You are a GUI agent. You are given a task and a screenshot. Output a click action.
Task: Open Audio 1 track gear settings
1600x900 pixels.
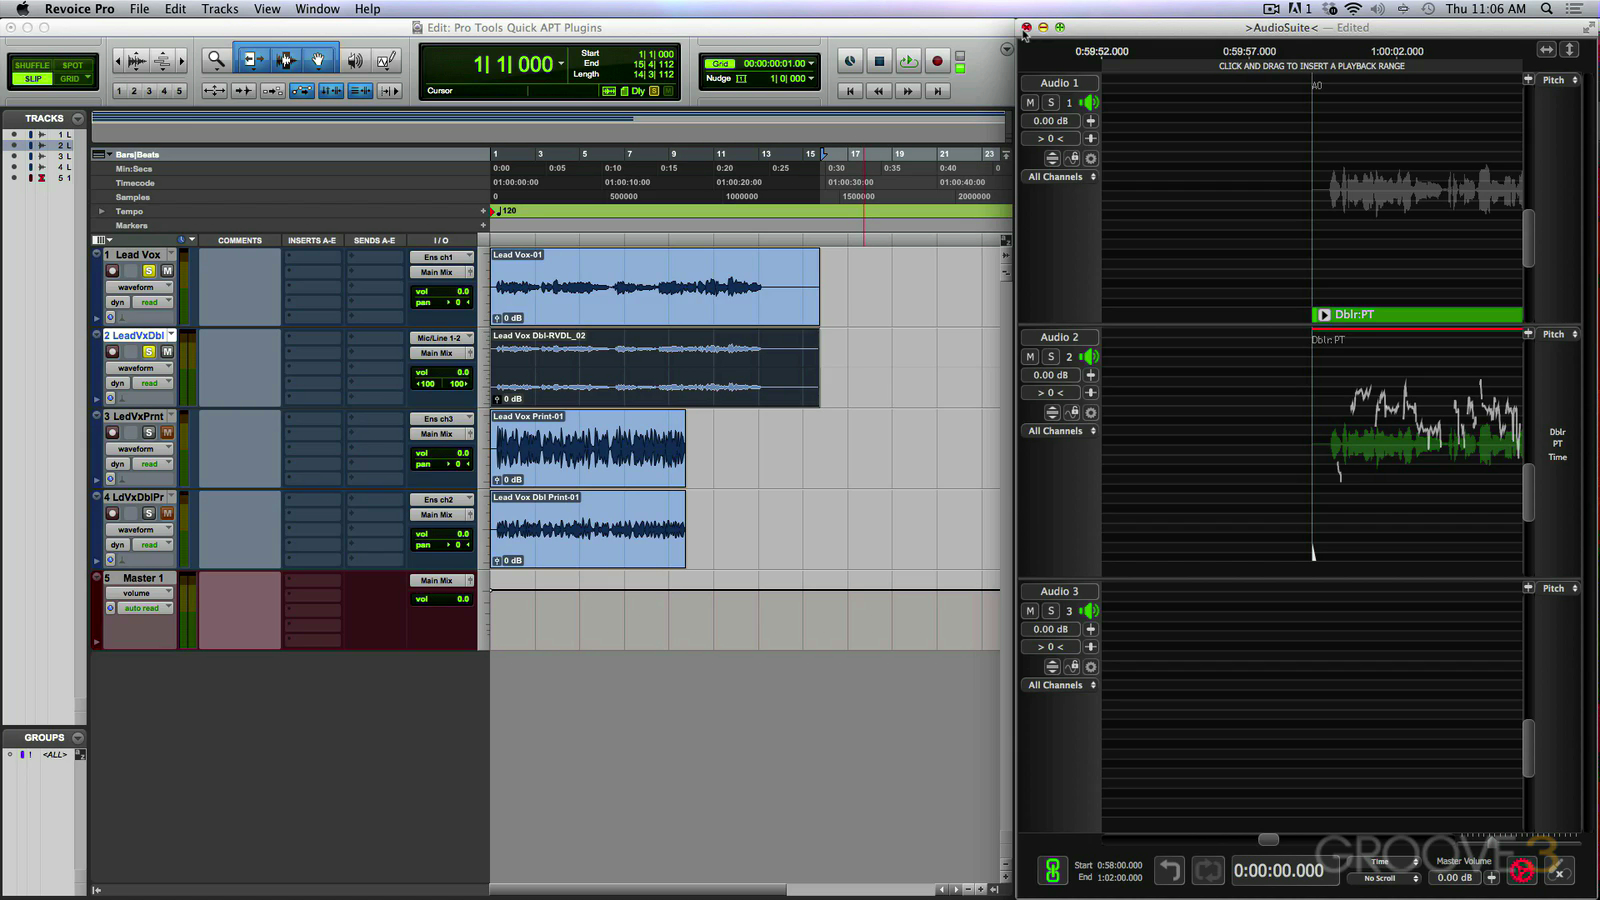1091,159
